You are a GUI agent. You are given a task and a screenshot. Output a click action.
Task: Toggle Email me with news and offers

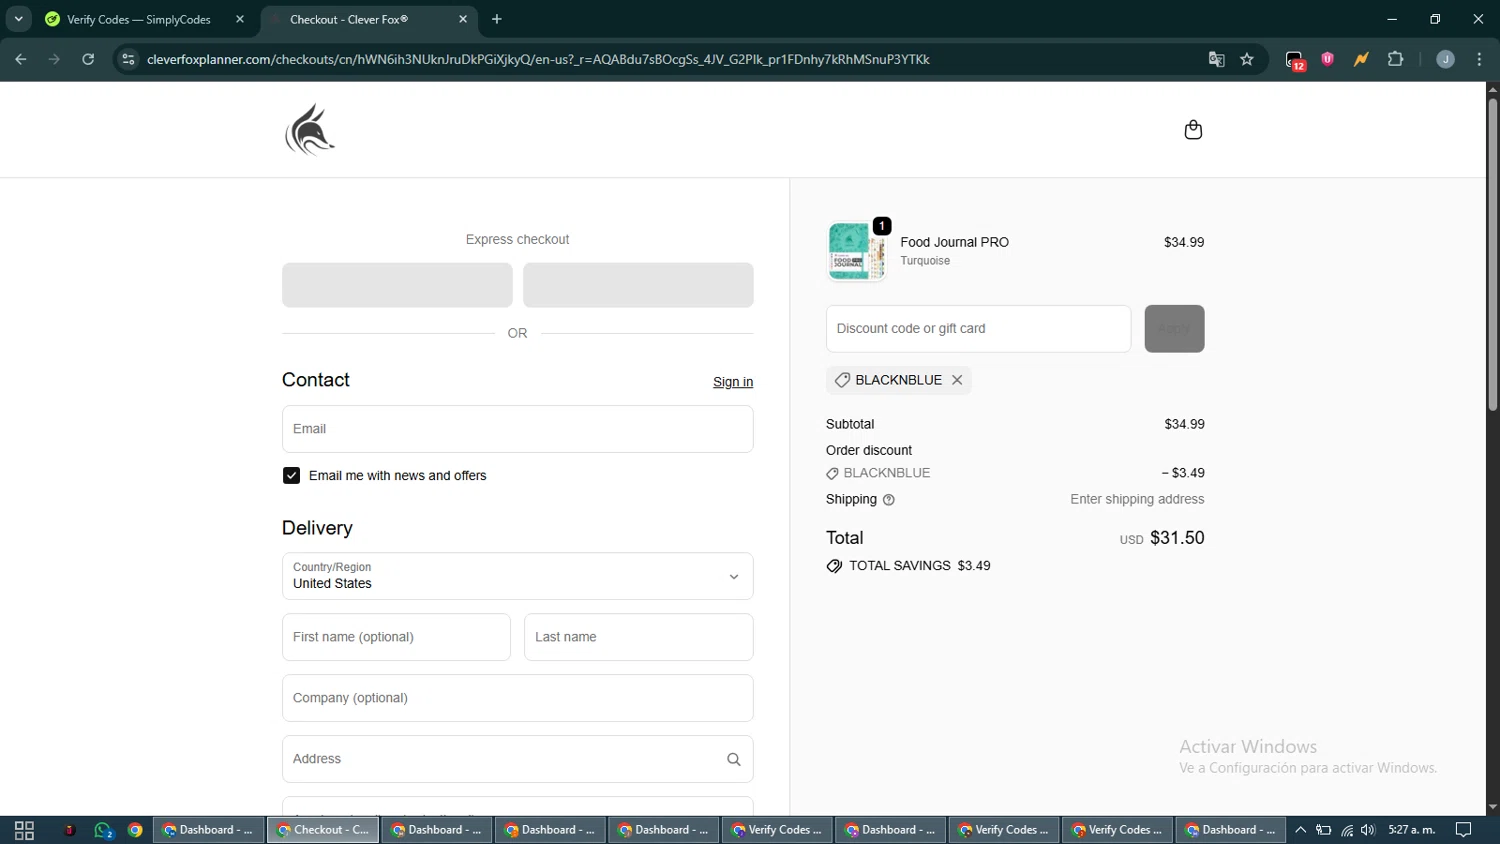291,476
